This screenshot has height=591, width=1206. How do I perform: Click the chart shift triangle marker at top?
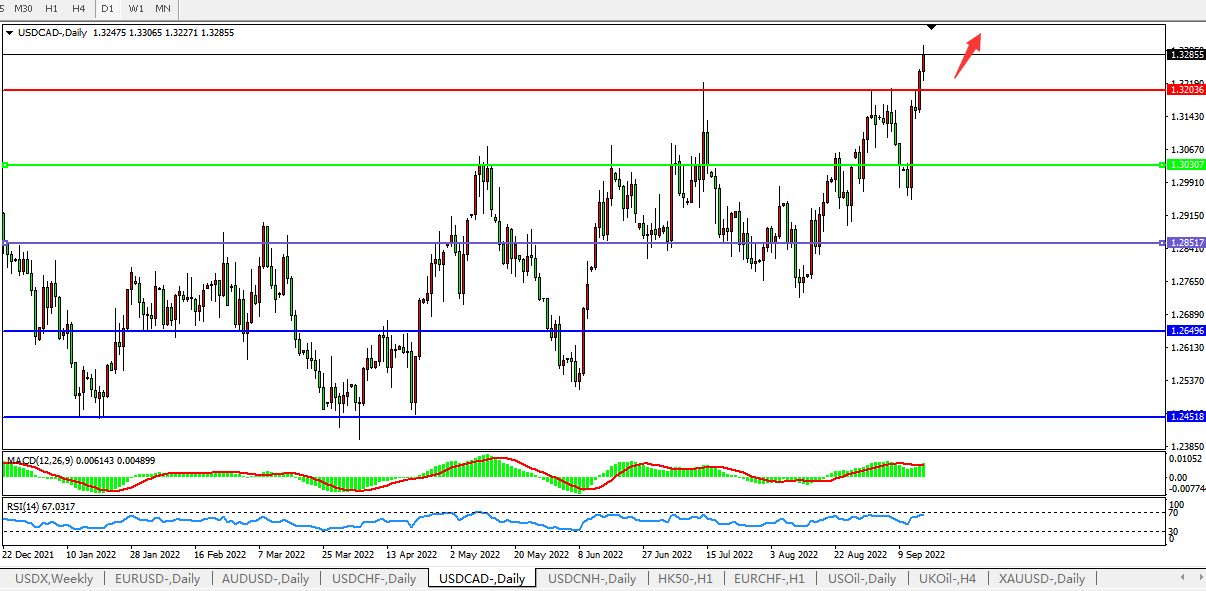[x=932, y=26]
